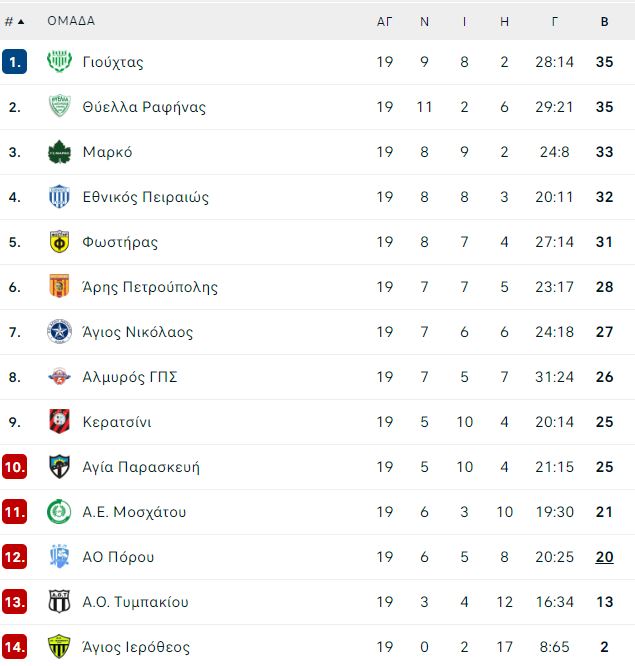
Task: Open the Αλμυρός ΓΠΣ team link
Action: [x=130, y=377]
